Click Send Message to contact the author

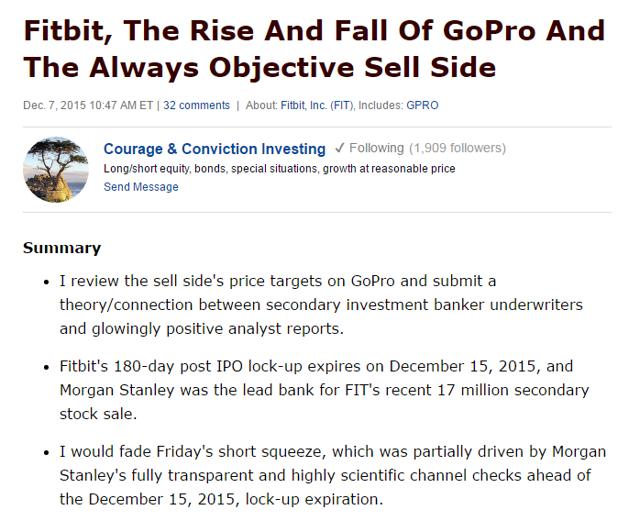(x=141, y=187)
